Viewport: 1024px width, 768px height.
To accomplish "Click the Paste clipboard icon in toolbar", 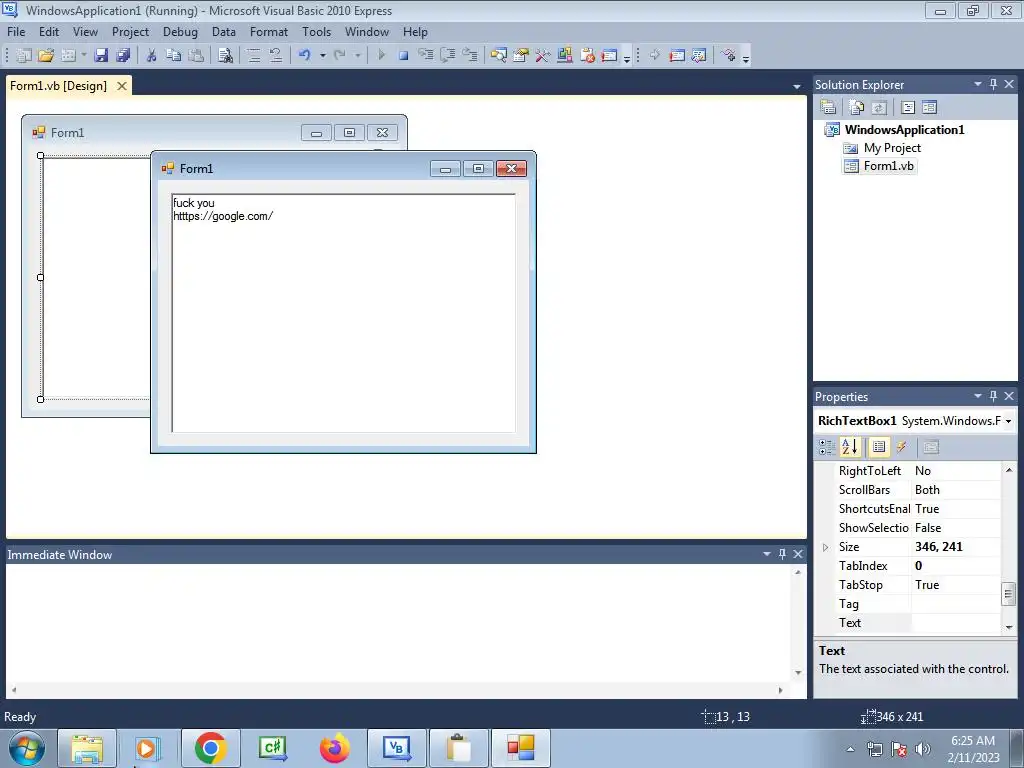I will point(195,56).
